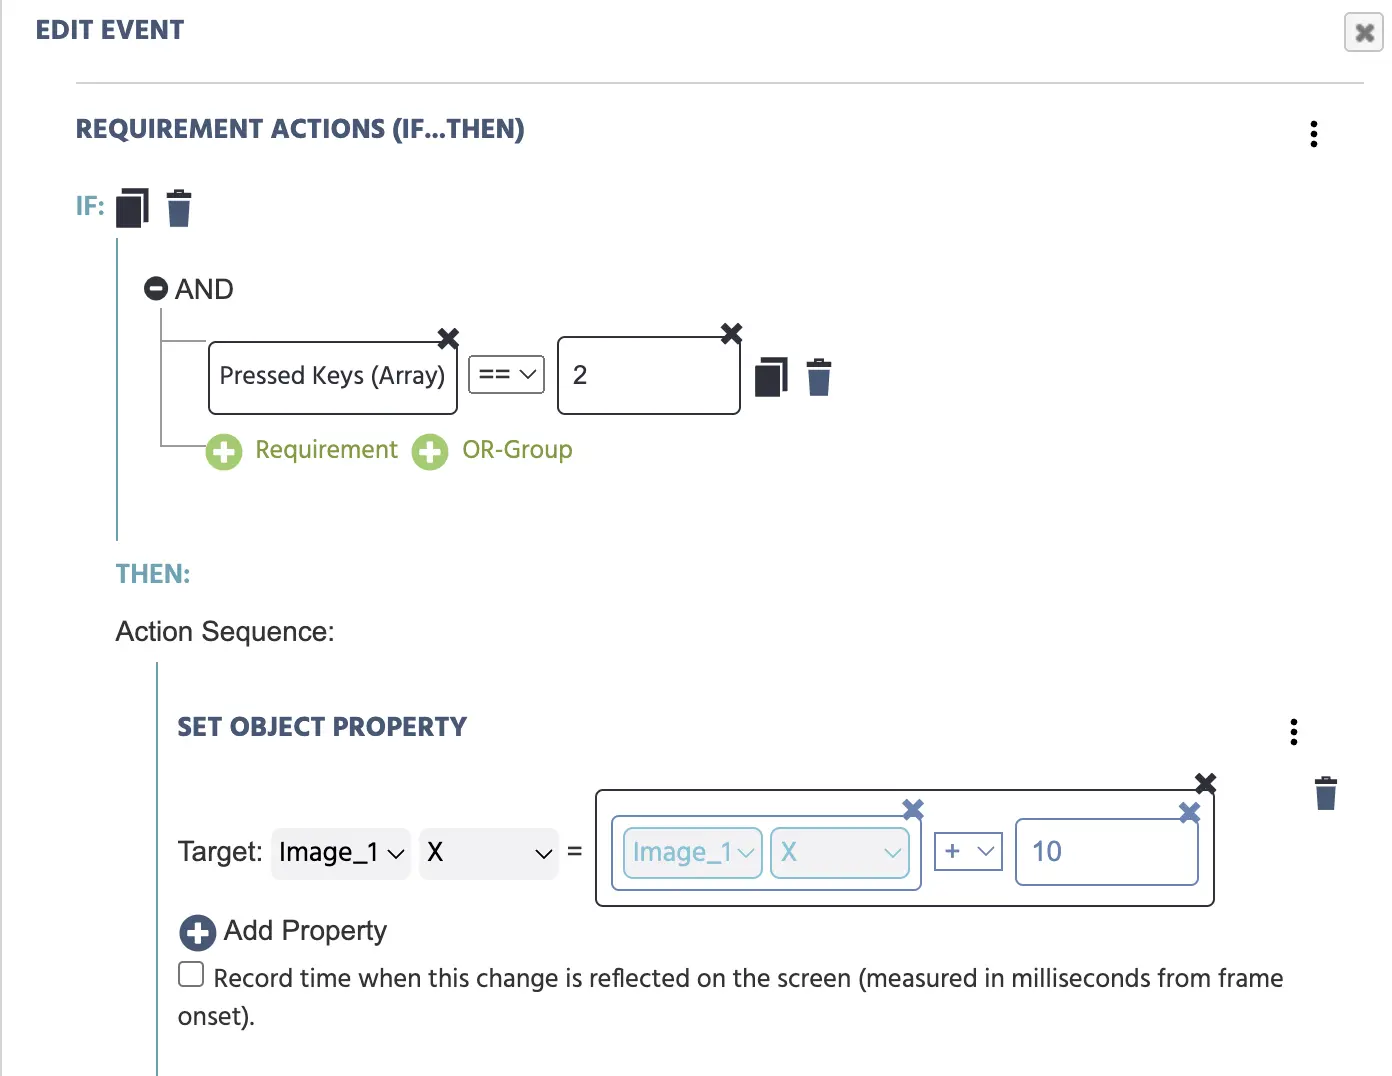Screen dimensions: 1392x1076
Task: Remove the Image_1 X operand
Action: [x=913, y=809]
